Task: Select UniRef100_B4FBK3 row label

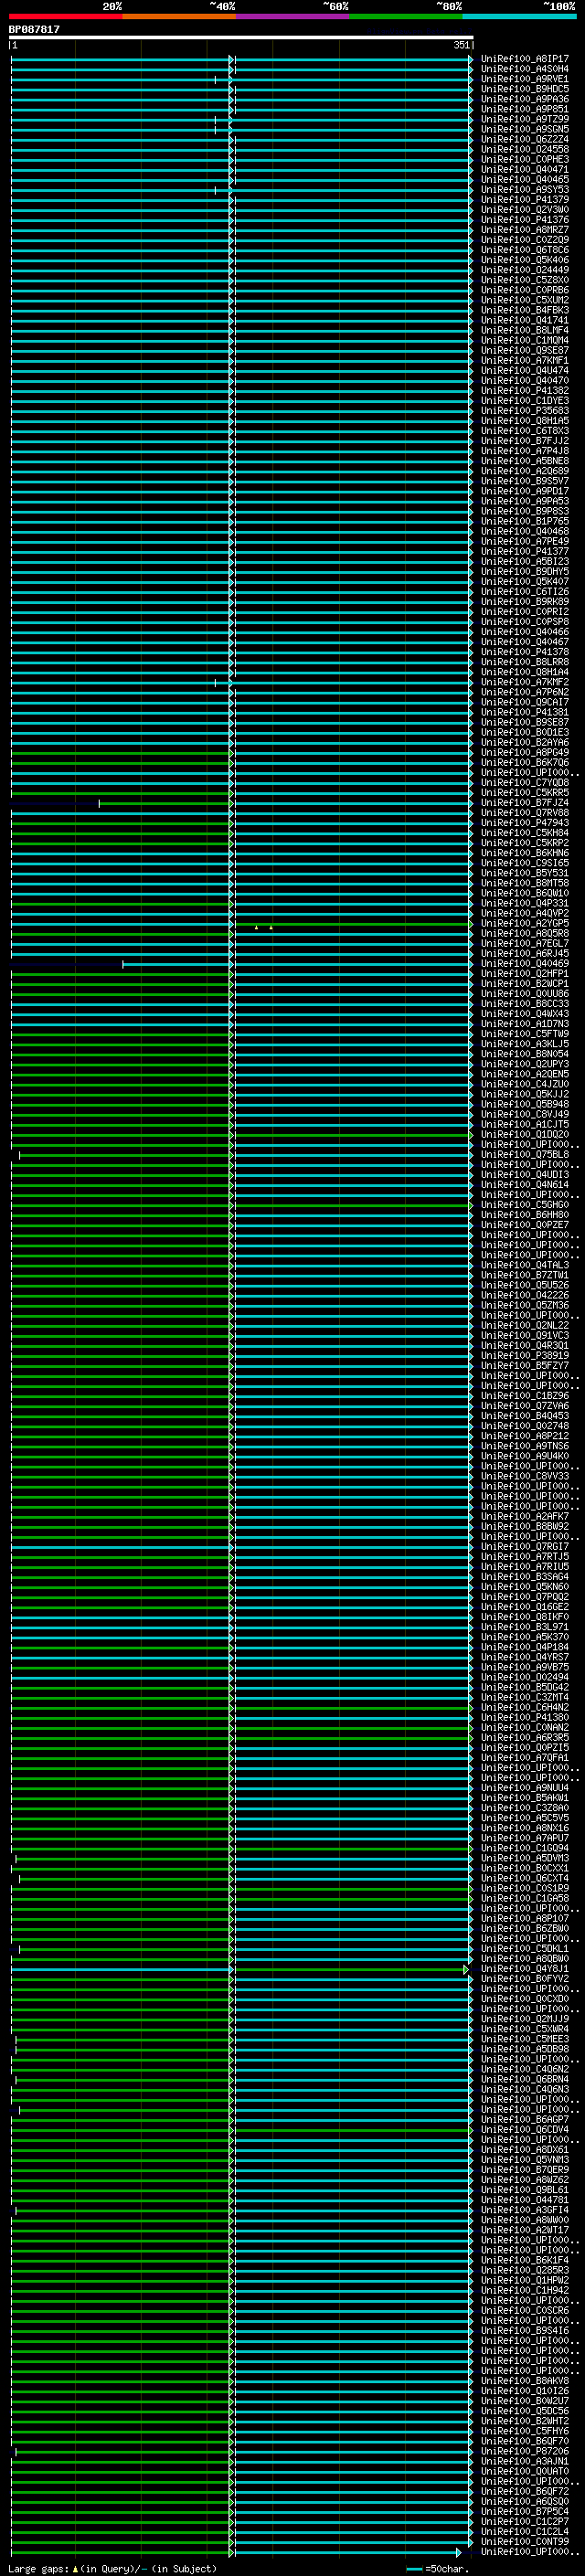Action: coord(524,310)
